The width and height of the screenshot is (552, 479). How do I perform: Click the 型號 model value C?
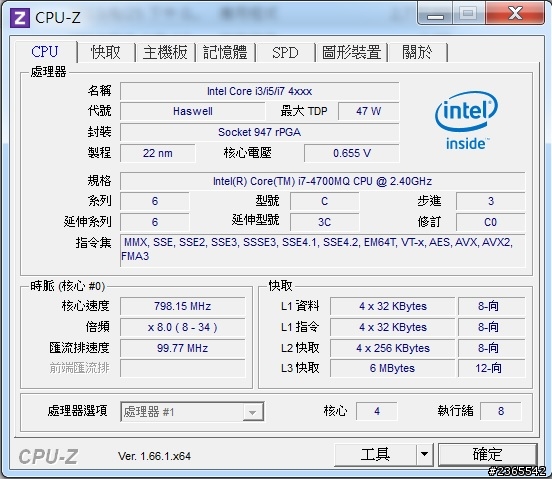pyautogui.click(x=324, y=201)
